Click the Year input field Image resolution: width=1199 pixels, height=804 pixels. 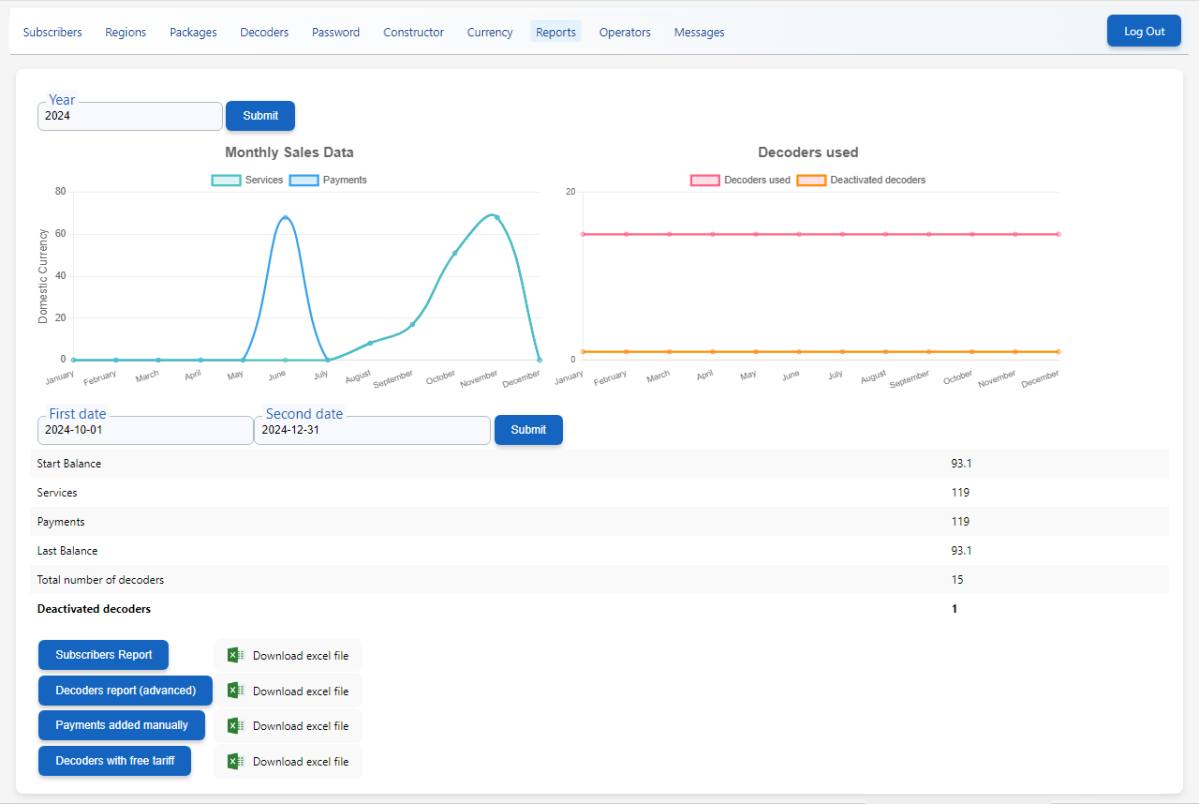pyautogui.click(x=130, y=116)
